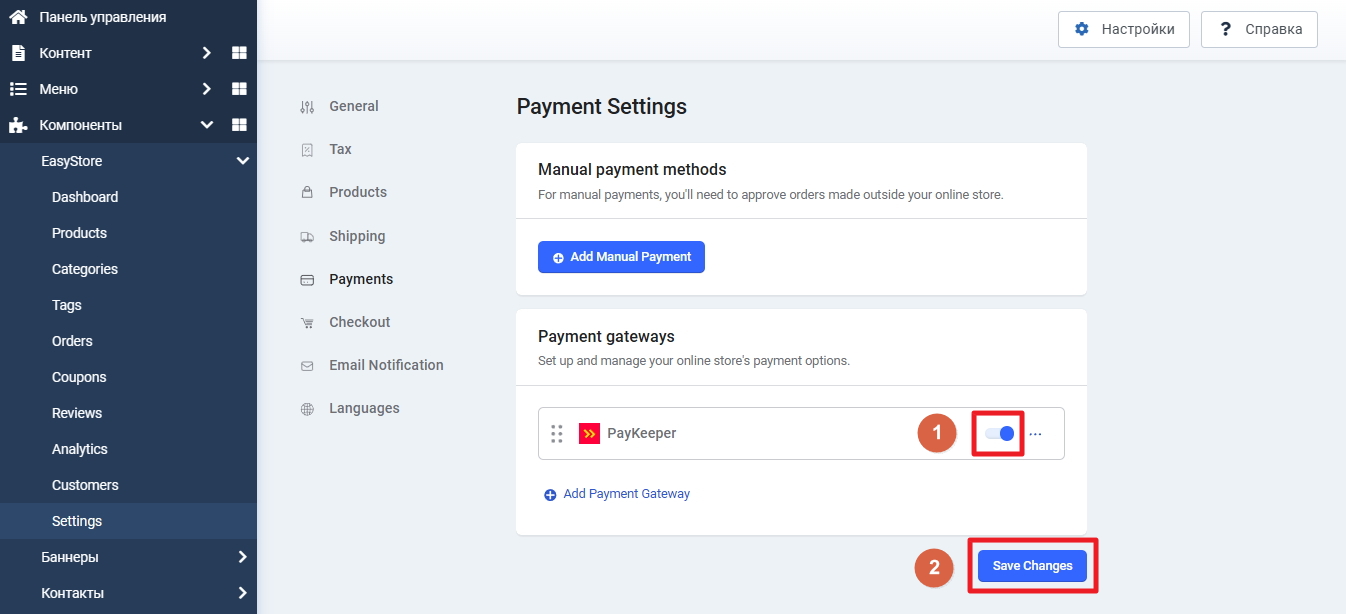Expand the Баннеры section
Image resolution: width=1346 pixels, height=614 pixels.
pyautogui.click(x=242, y=557)
